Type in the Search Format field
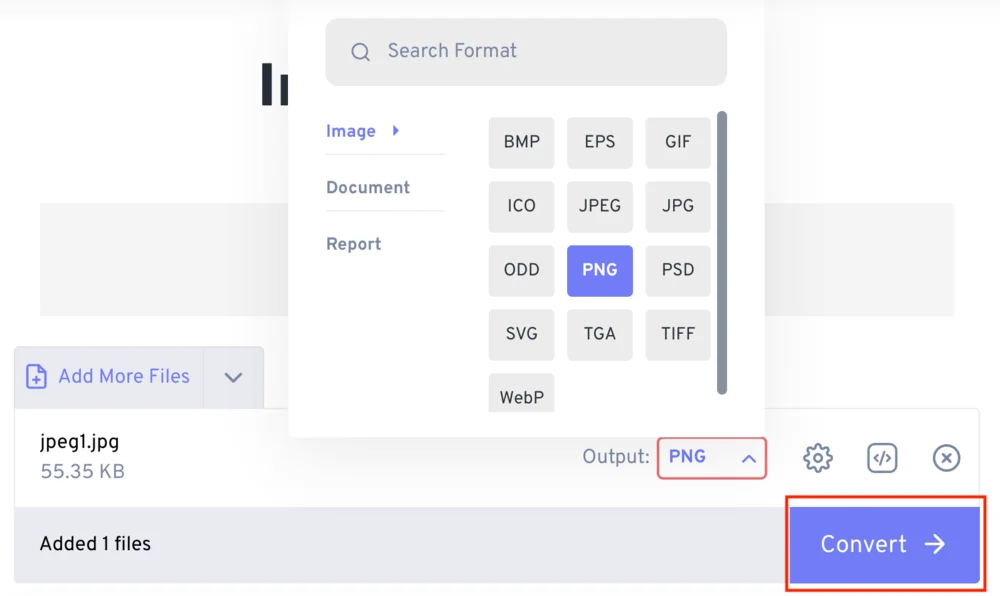This screenshot has width=1000, height=596. click(550, 51)
